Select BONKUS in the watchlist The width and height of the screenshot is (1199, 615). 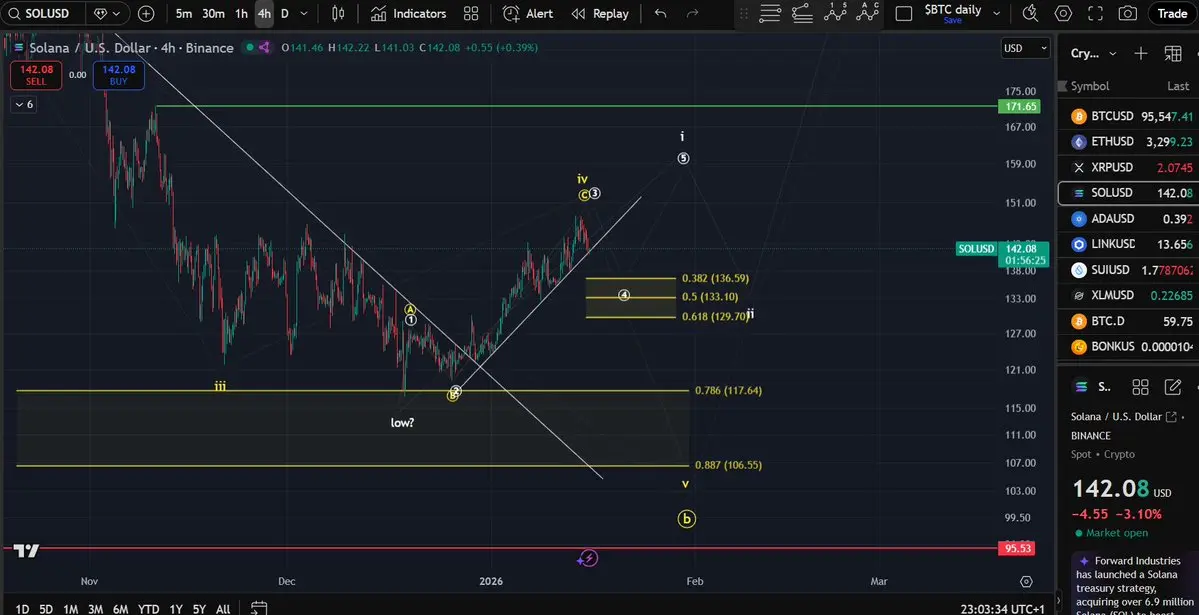click(1128, 347)
